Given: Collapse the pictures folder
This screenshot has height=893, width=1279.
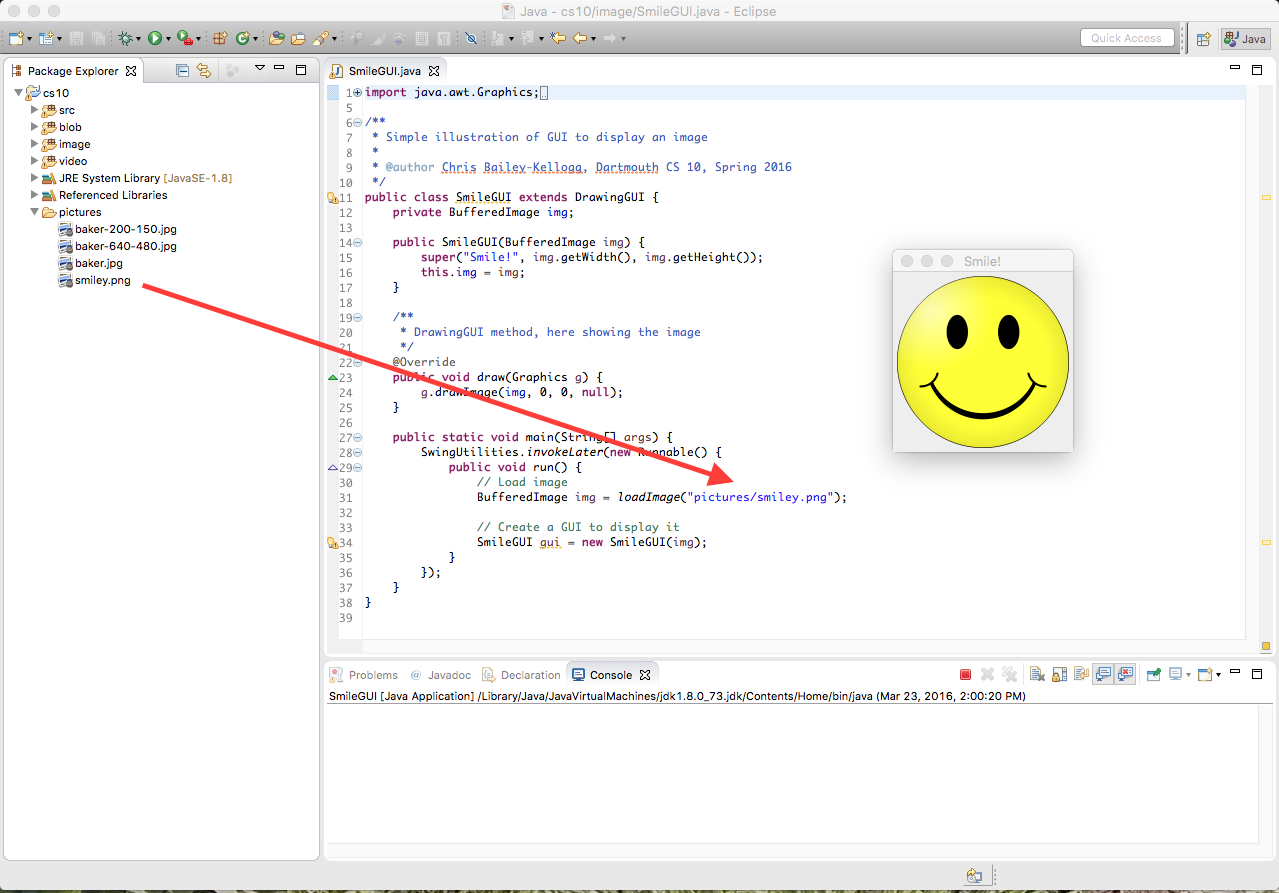Looking at the screenshot, I should point(34,212).
